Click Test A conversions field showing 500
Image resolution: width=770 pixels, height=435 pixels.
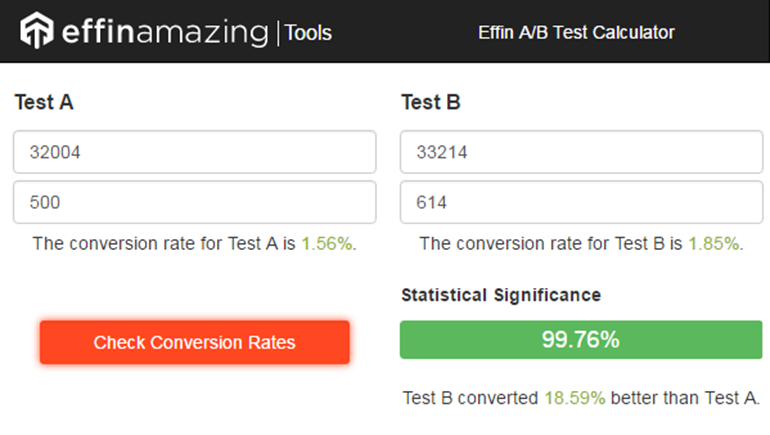[194, 202]
